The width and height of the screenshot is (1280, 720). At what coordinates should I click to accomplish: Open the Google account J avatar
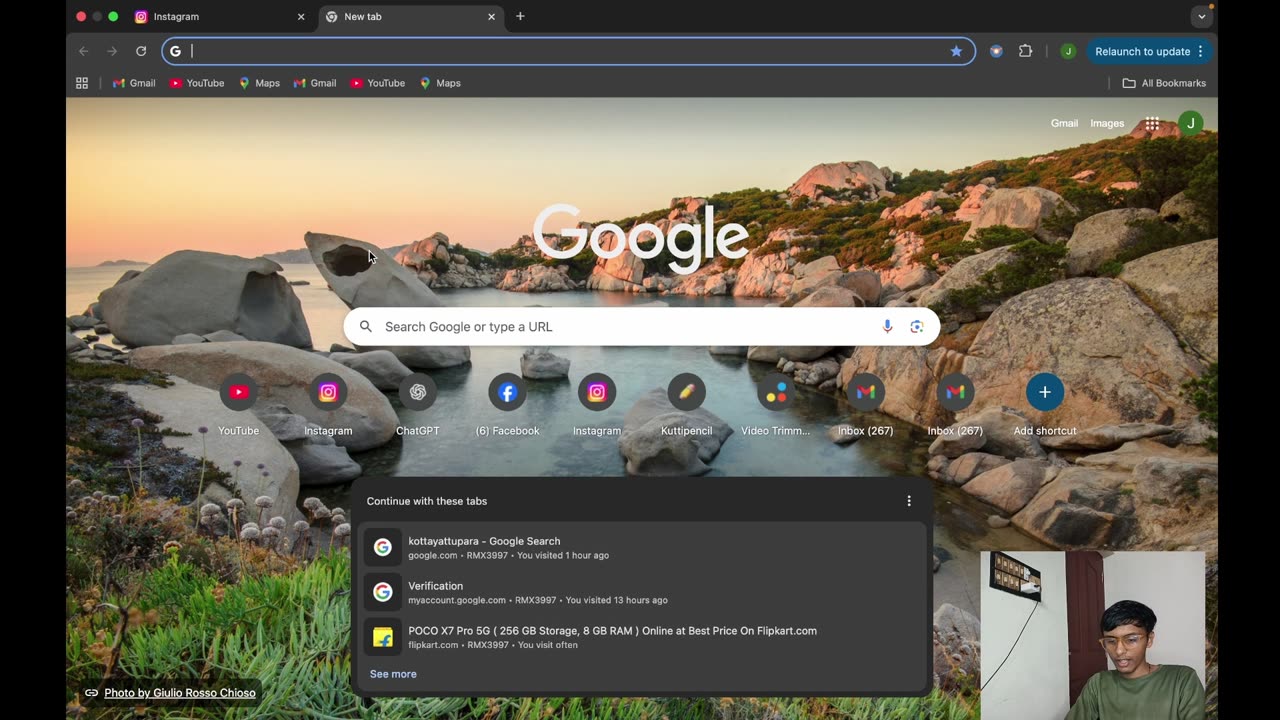(x=1190, y=123)
